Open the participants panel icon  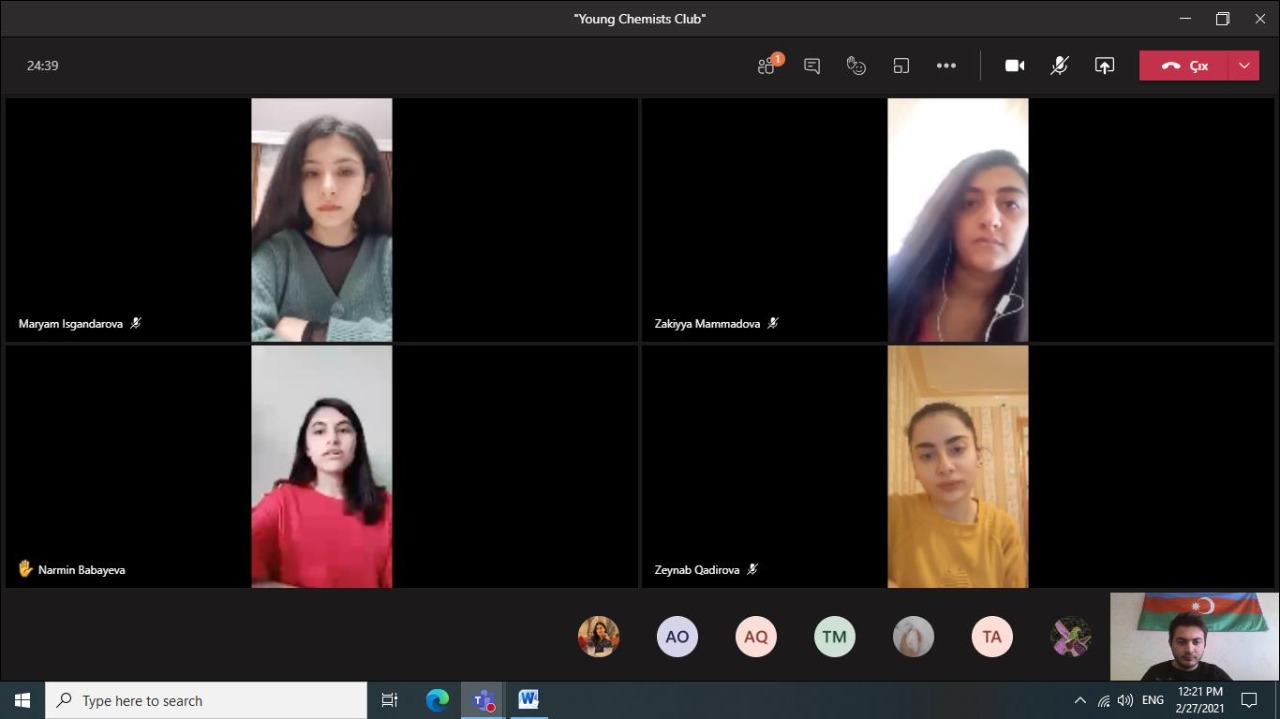tap(767, 66)
